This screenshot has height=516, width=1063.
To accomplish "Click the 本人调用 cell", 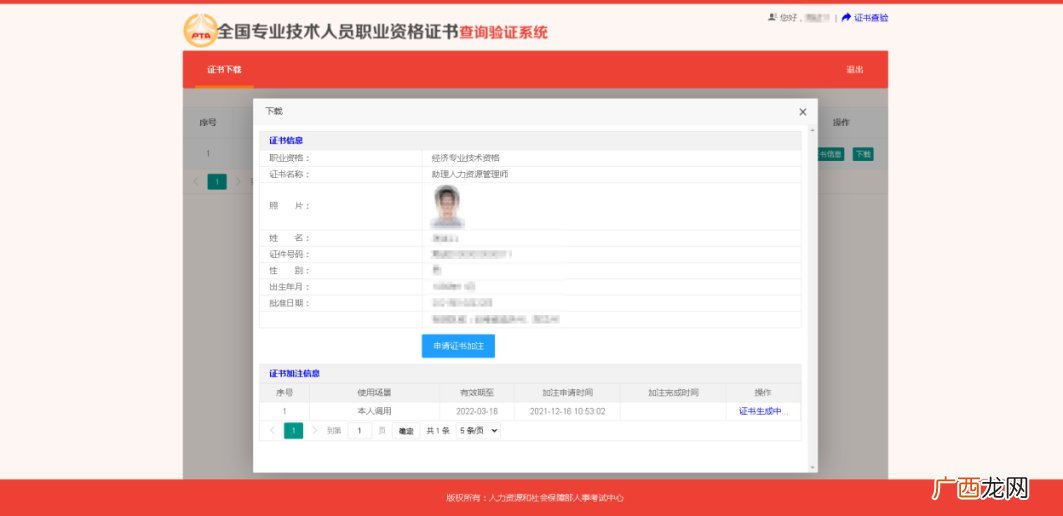I will point(374,411).
